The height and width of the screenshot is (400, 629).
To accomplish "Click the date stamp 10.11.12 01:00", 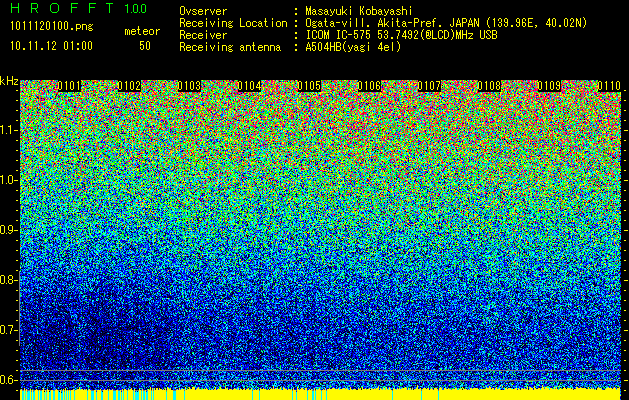I will [x=51, y=46].
